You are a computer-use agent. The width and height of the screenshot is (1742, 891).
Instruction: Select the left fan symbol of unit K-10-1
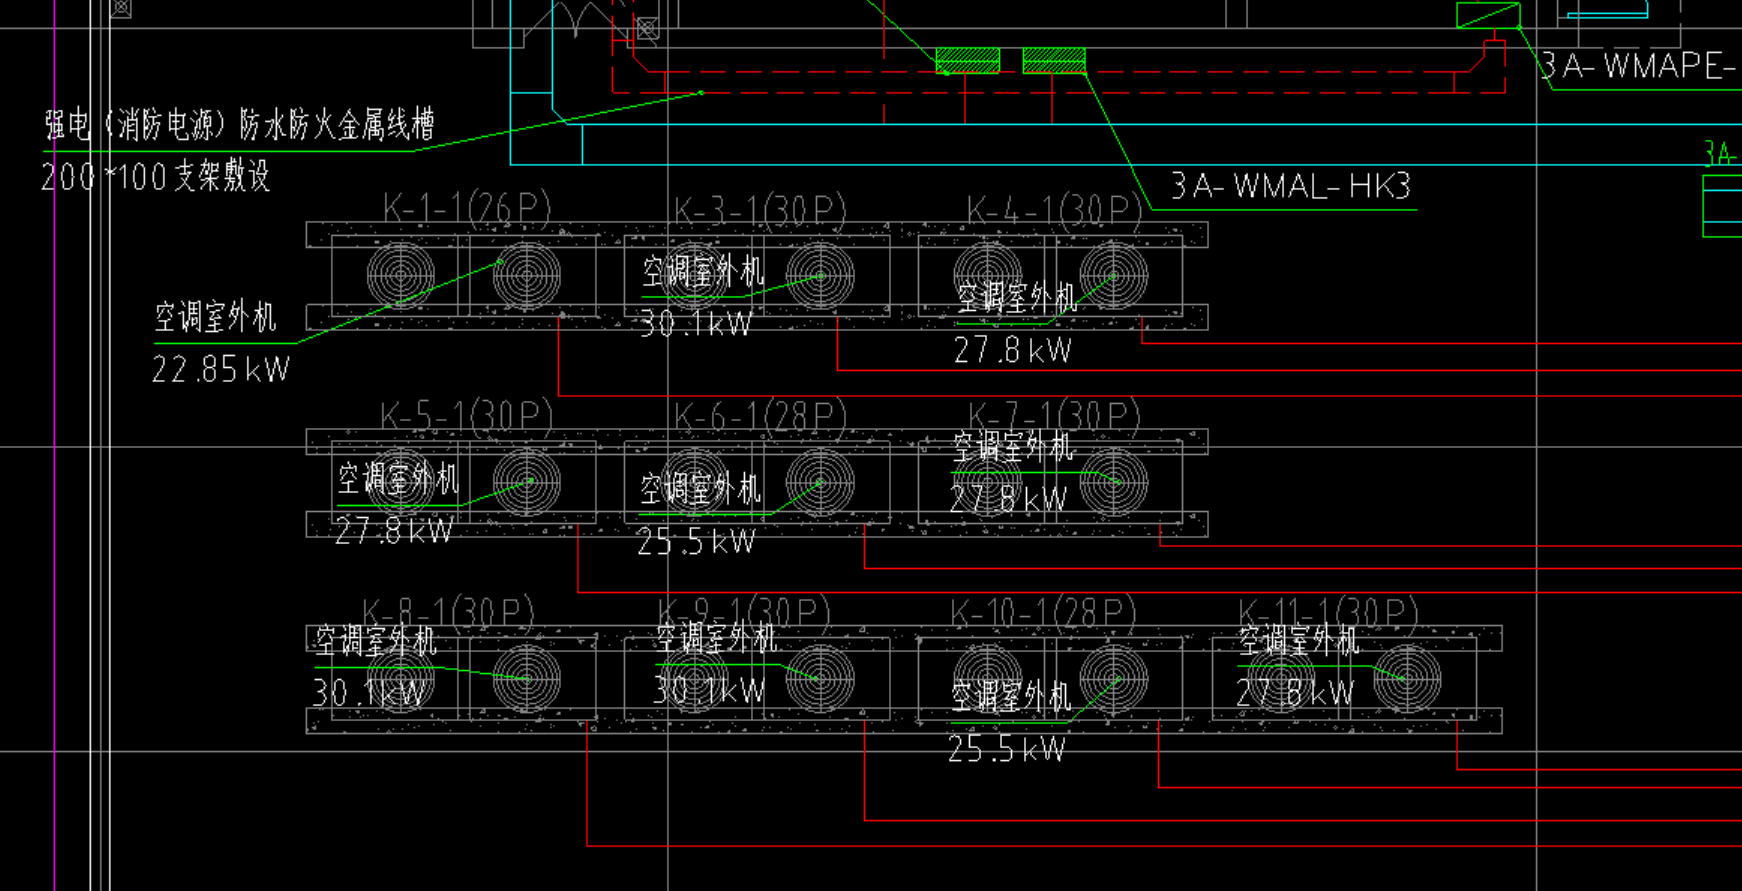[987, 678]
